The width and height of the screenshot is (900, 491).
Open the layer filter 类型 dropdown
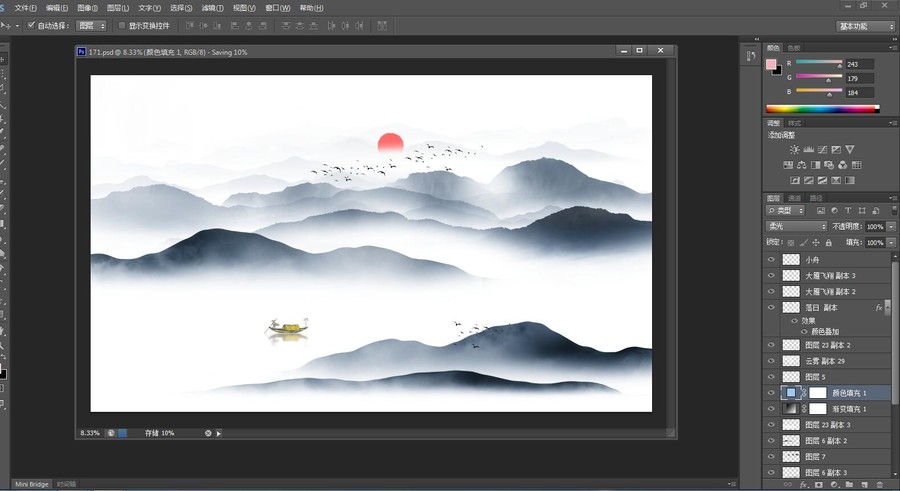(x=785, y=211)
